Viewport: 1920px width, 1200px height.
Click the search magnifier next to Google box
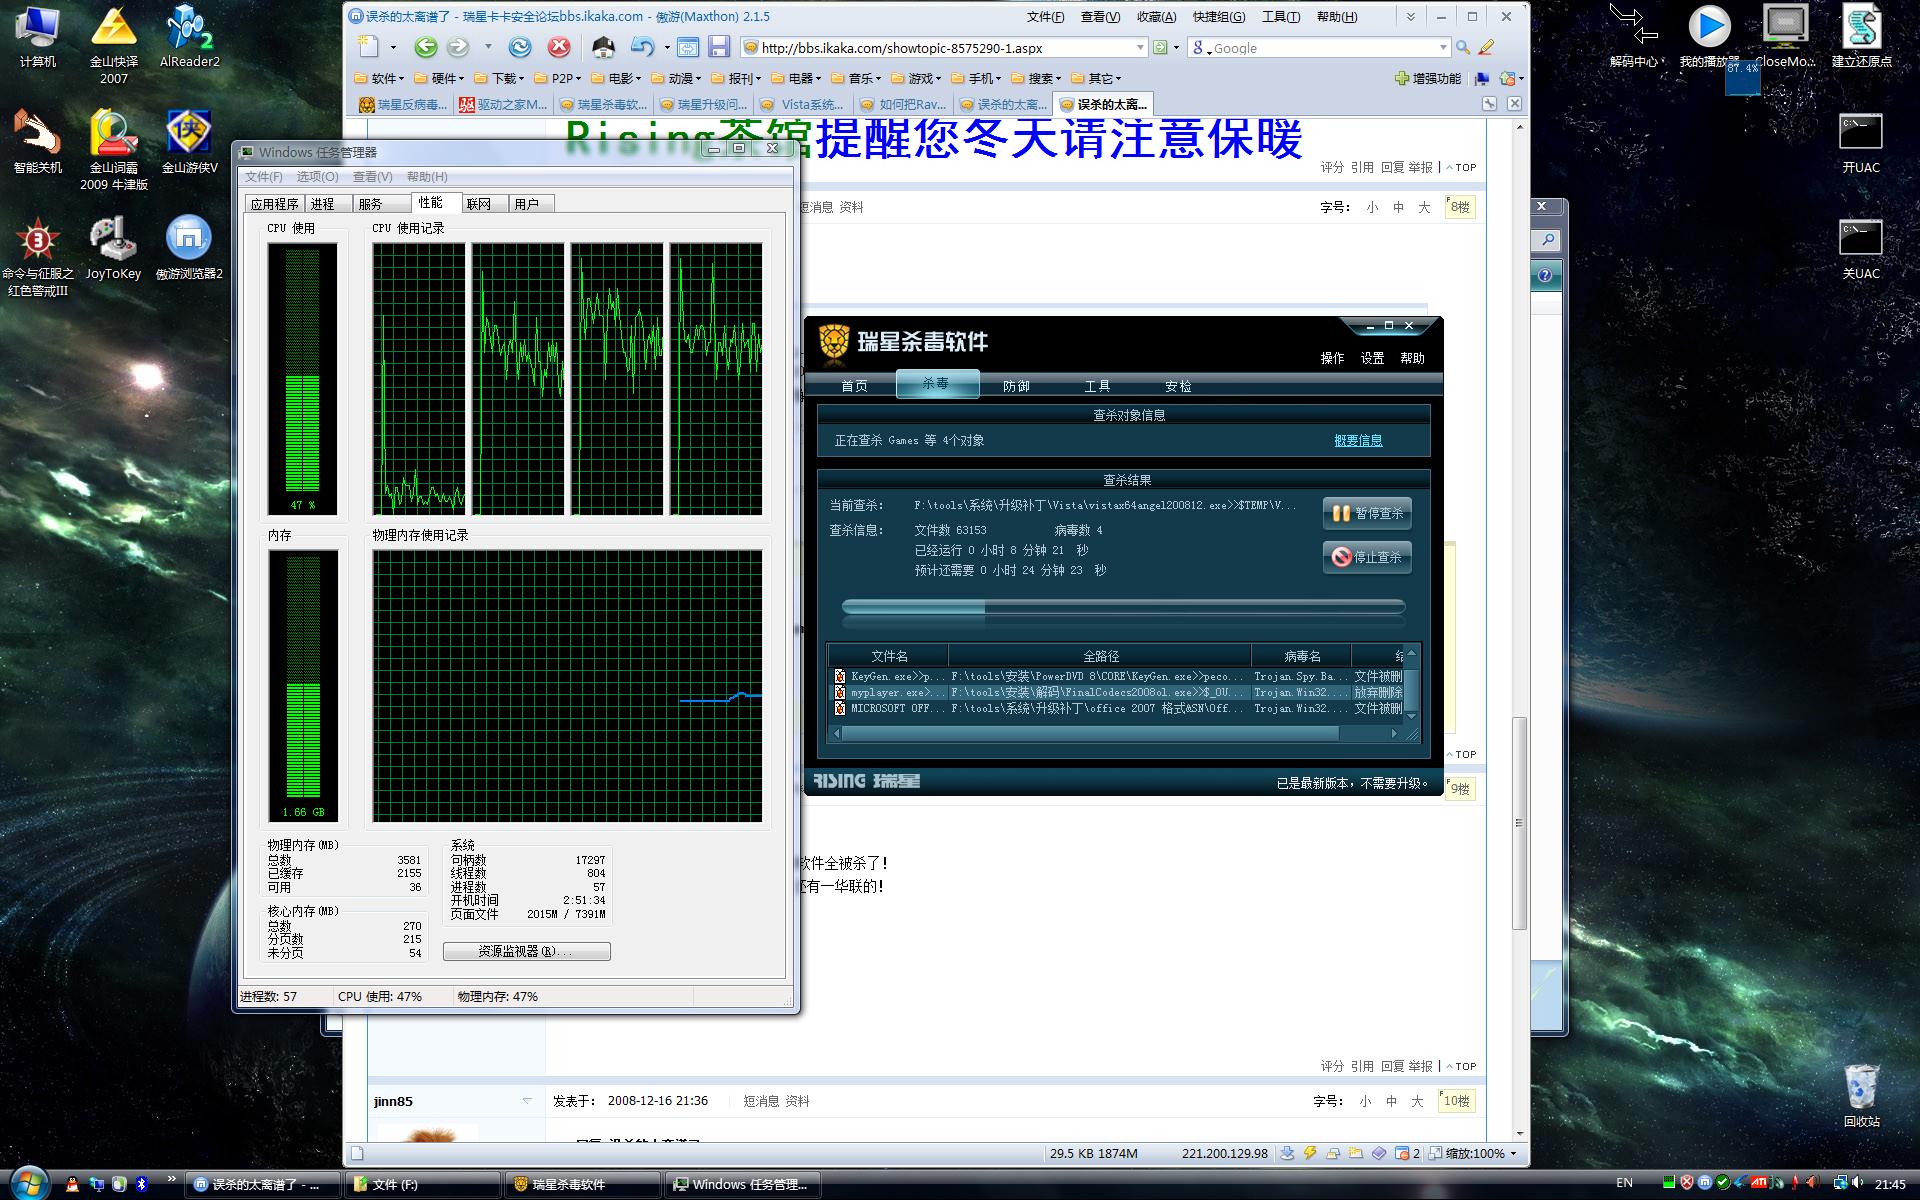(x=1463, y=47)
